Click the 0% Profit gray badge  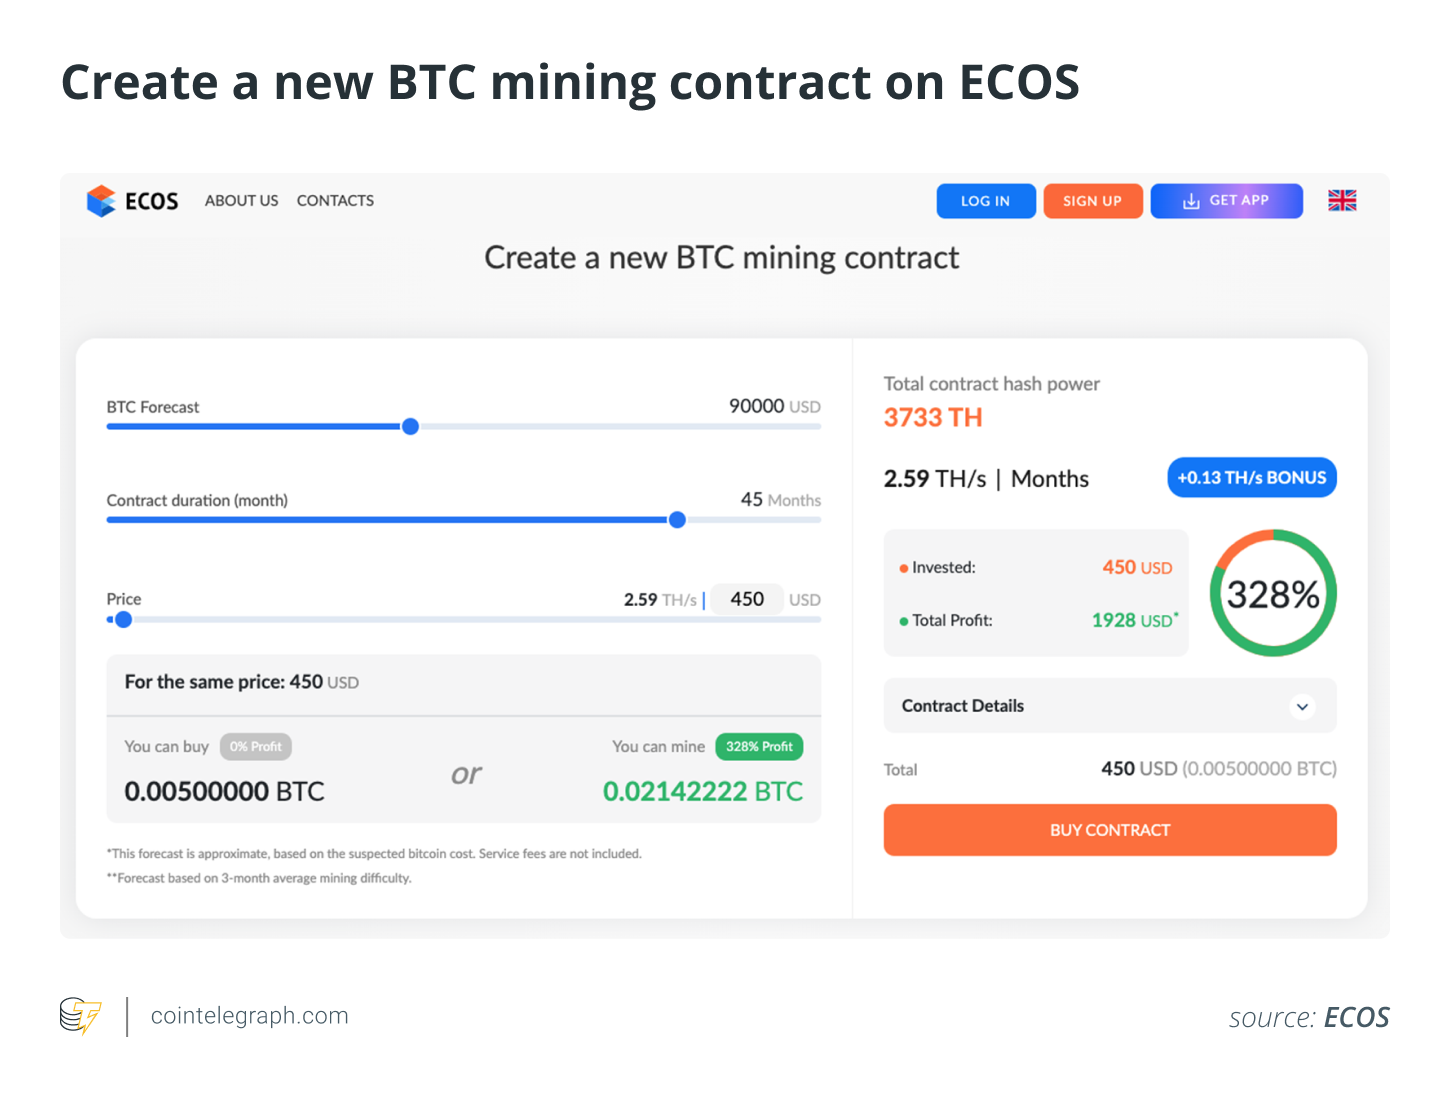point(255,746)
